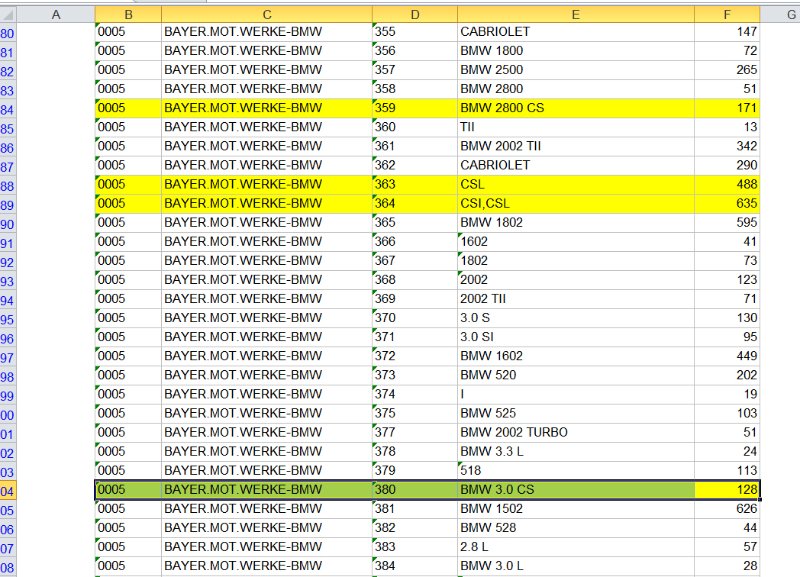Select the green-highlighted cell with code 380
Screen dimensions: 800x577
coord(414,490)
